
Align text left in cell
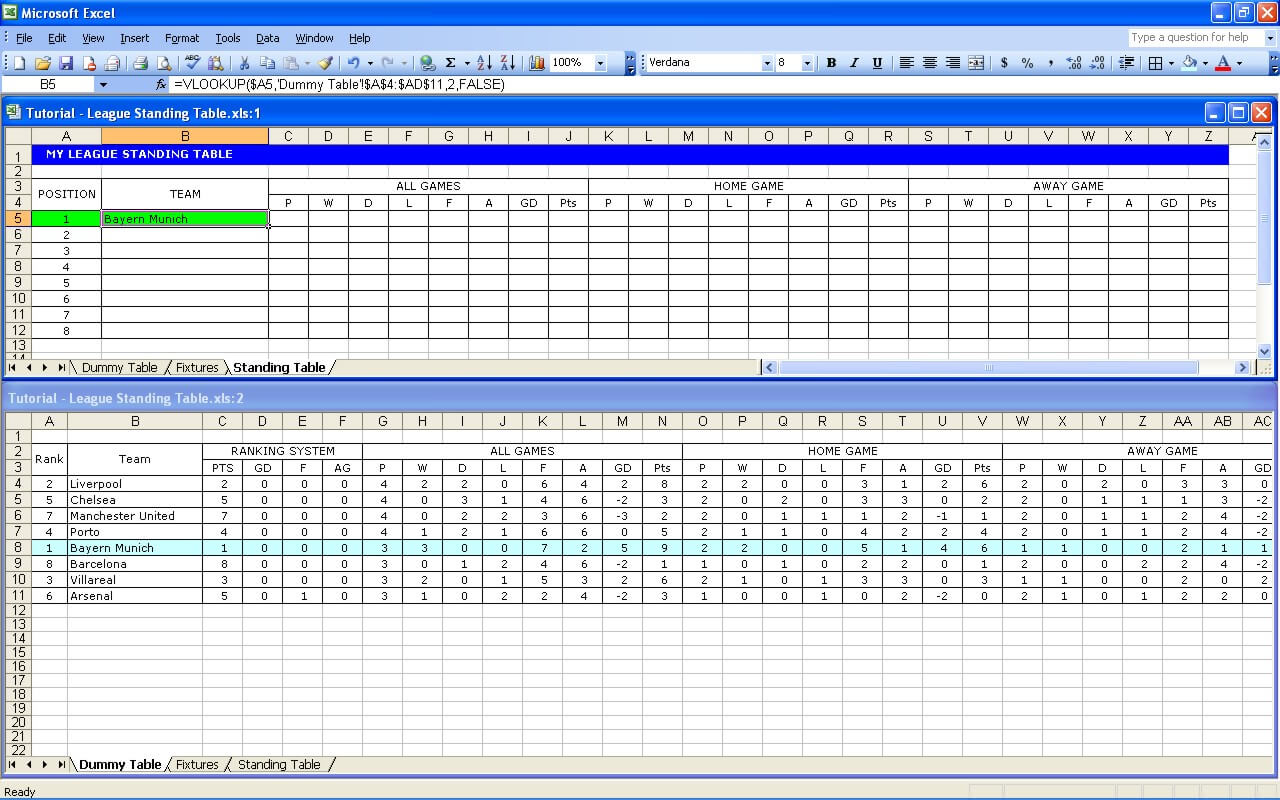point(906,63)
